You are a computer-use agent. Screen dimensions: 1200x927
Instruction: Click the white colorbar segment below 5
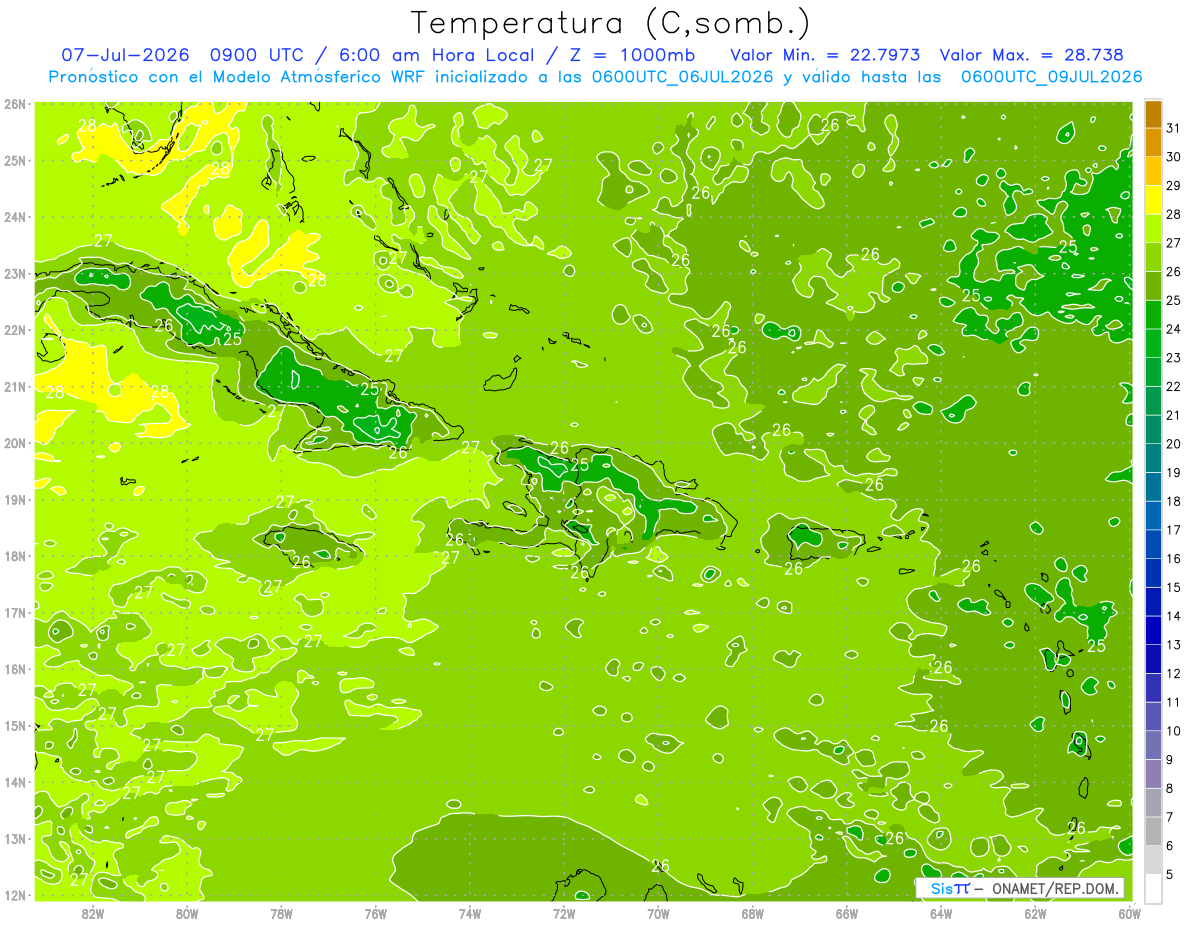(1153, 888)
